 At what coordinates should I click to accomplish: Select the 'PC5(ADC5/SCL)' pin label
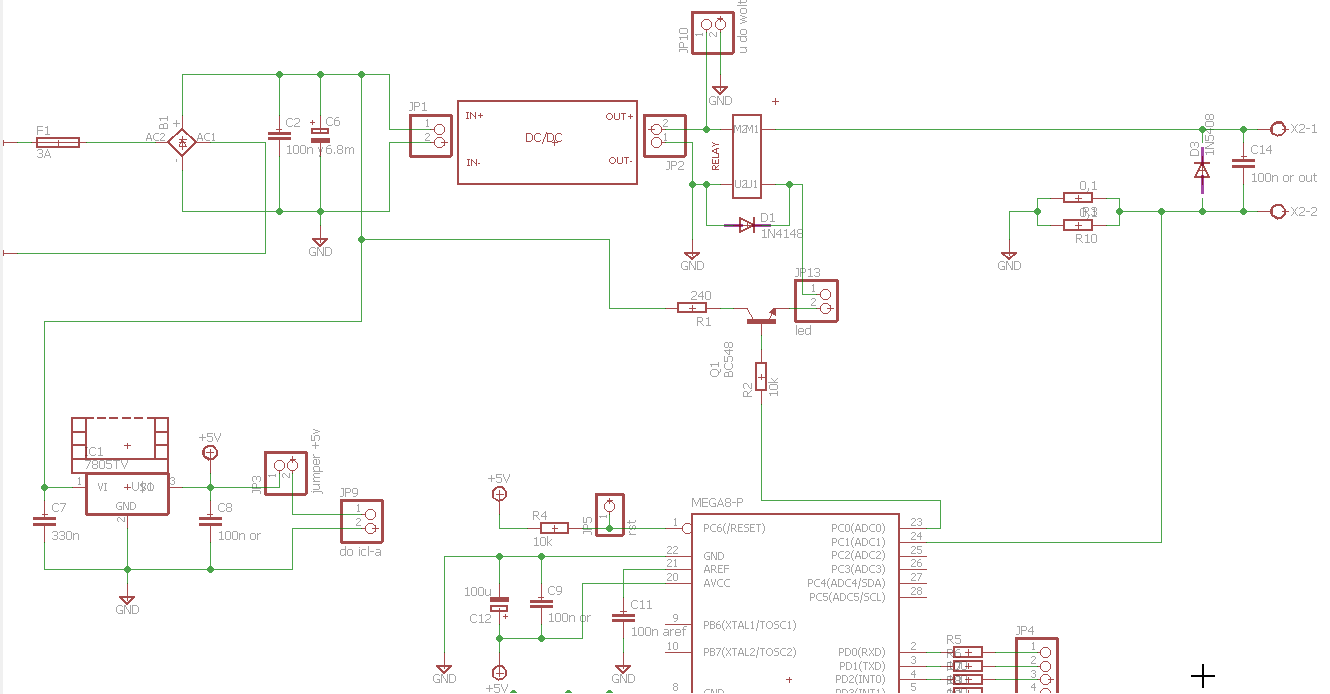pyautogui.click(x=846, y=597)
